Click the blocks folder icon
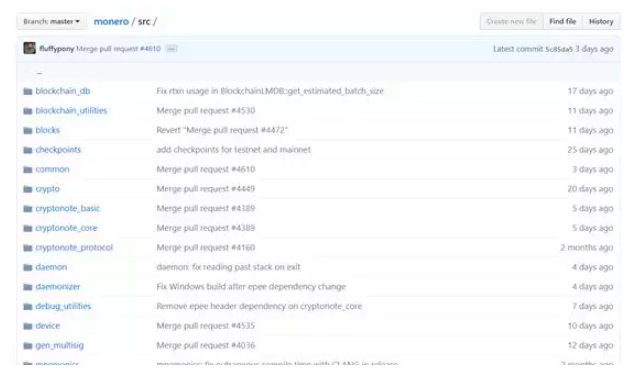 click(27, 131)
